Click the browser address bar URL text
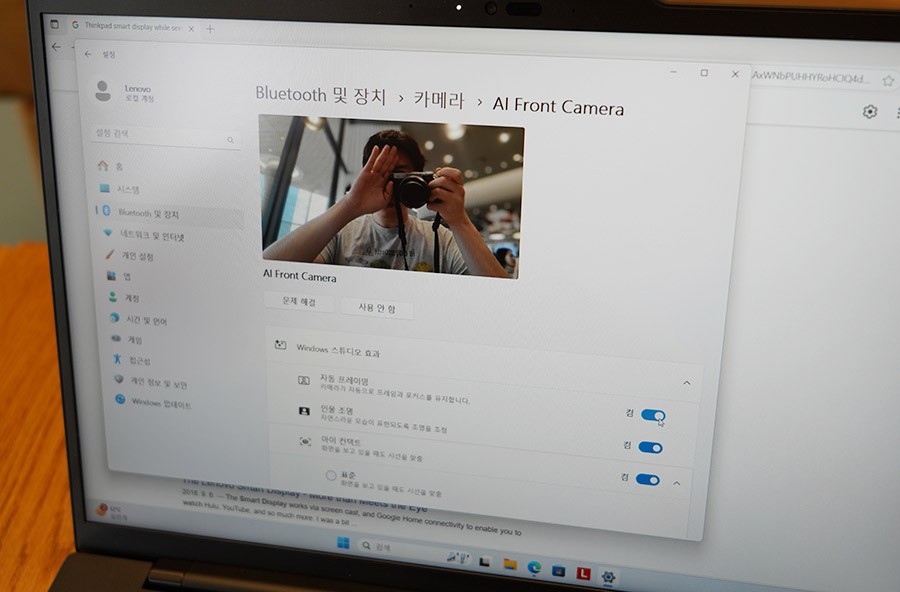This screenshot has height=592, width=900. coord(809,77)
